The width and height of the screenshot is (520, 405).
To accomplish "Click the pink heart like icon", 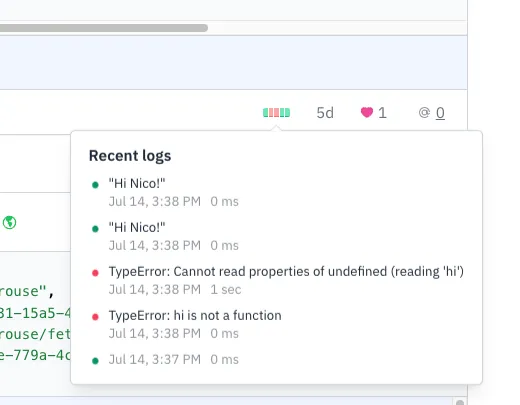I will tap(367, 112).
